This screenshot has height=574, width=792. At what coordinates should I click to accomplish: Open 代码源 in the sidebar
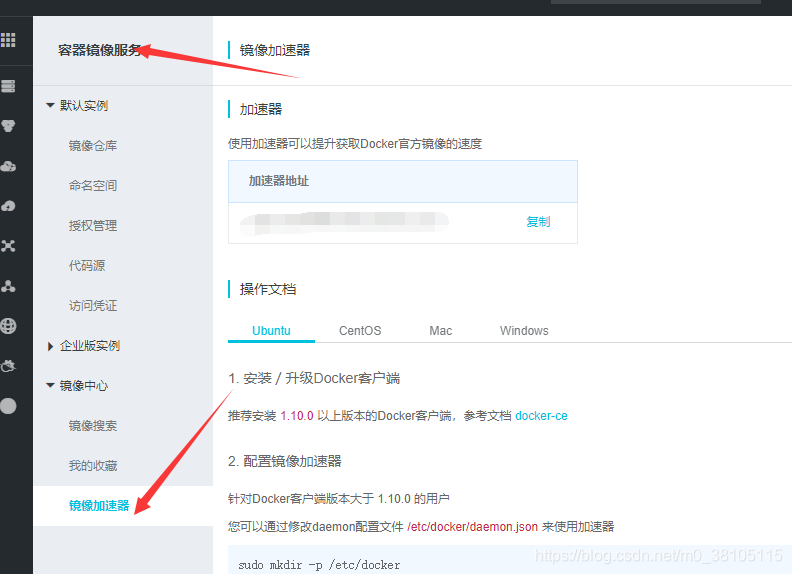87,266
